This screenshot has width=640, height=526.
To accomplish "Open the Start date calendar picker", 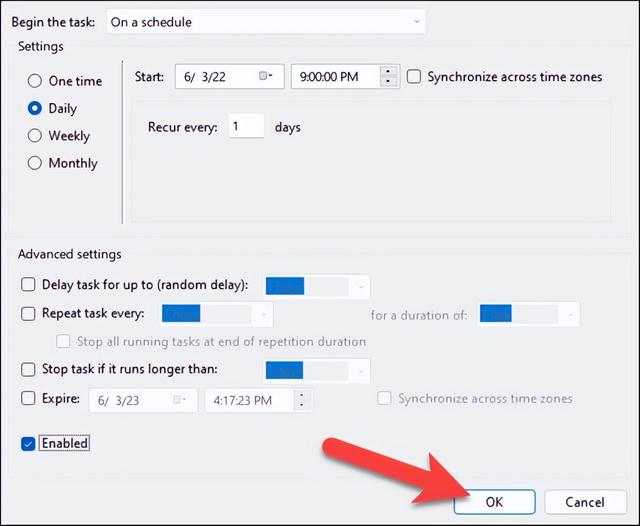I will pos(266,76).
